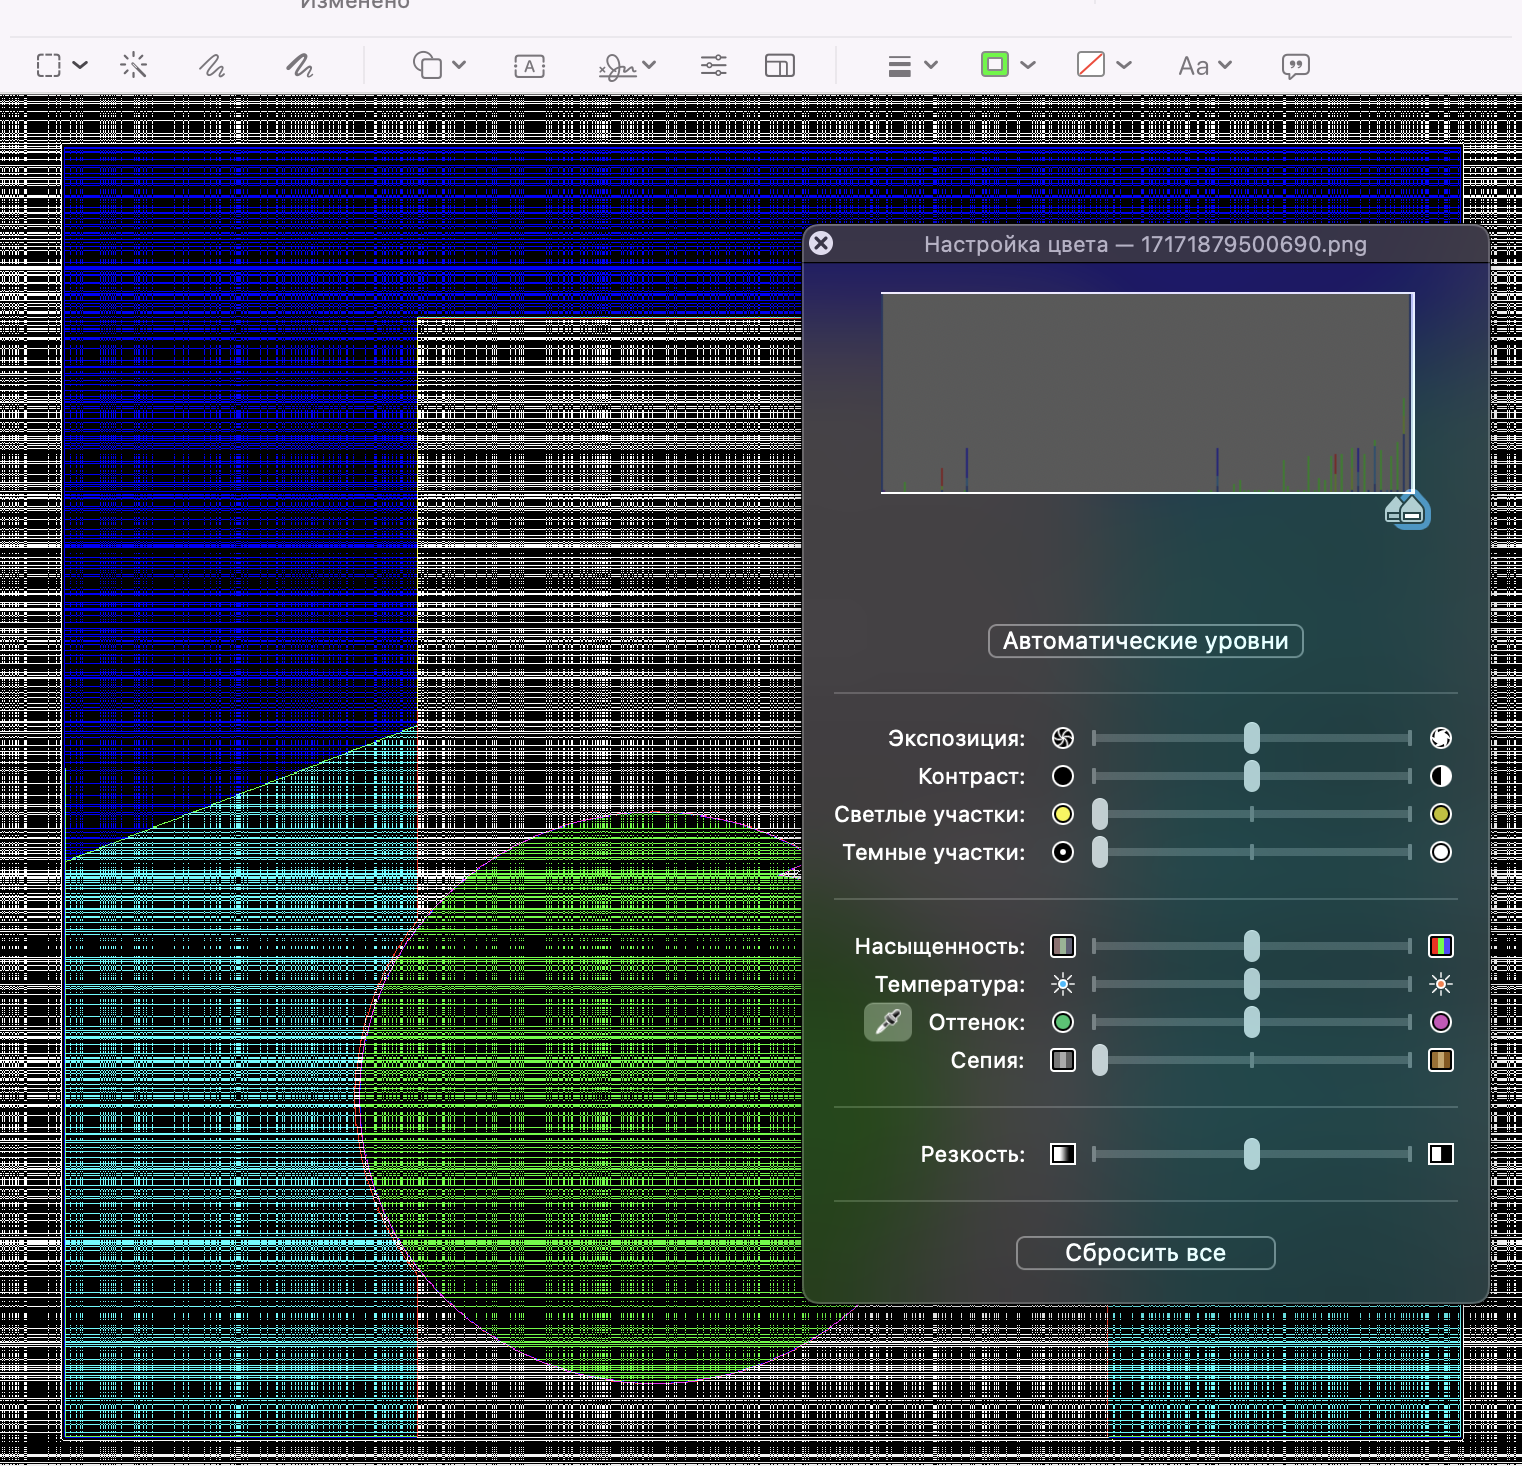Screen dimensions: 1522x1466
Task: Open the Adjust Color sliders icon
Action: (x=713, y=66)
